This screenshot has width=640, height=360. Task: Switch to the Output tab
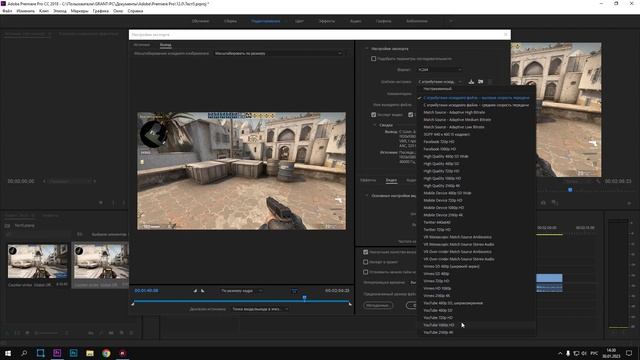point(165,44)
